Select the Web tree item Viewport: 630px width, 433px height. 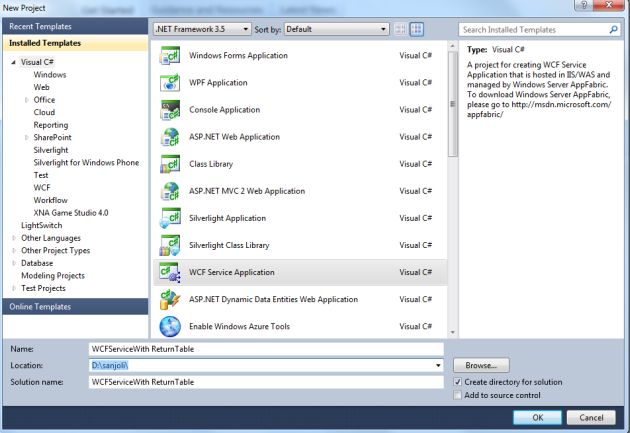(x=41, y=87)
